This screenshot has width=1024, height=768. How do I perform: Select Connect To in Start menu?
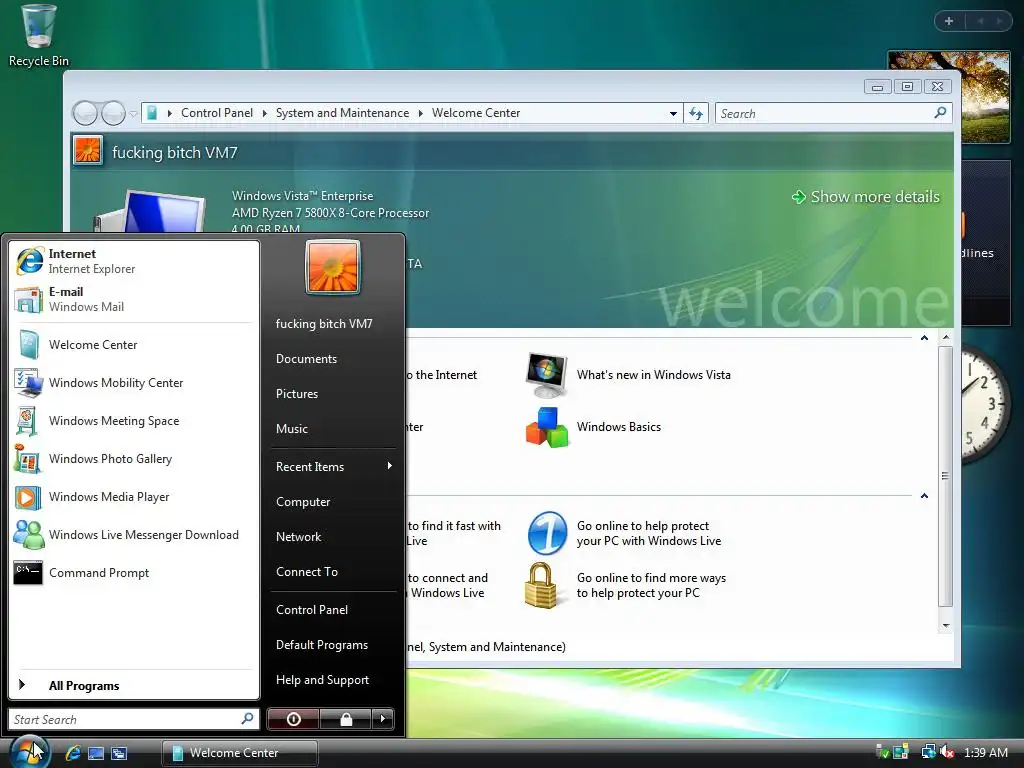[x=334, y=571]
